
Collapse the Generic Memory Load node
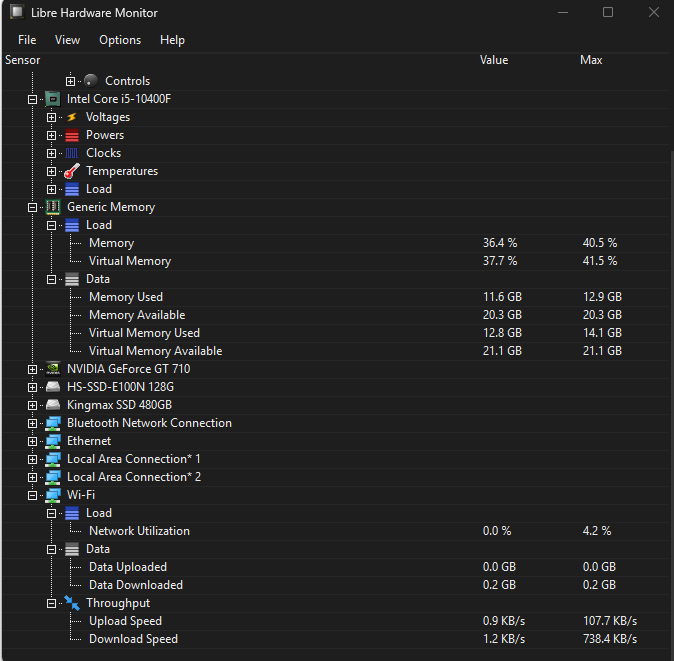click(51, 226)
